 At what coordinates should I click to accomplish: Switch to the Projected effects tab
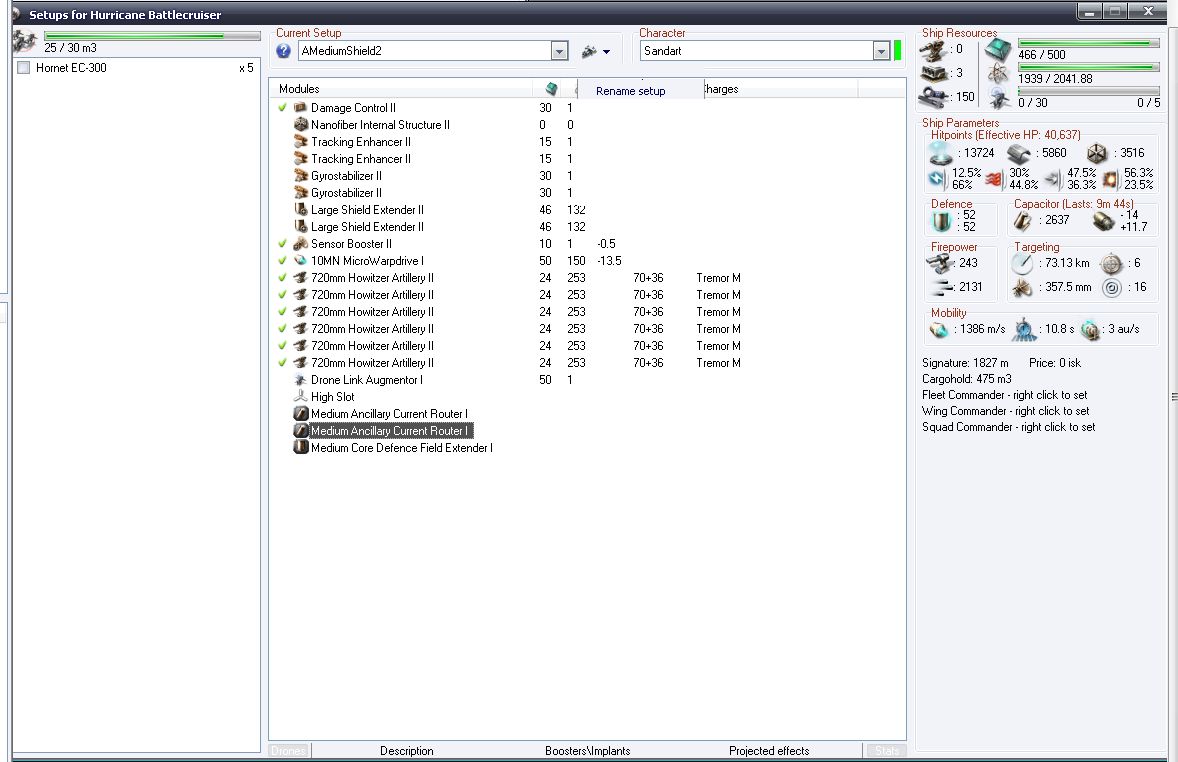tap(769, 751)
